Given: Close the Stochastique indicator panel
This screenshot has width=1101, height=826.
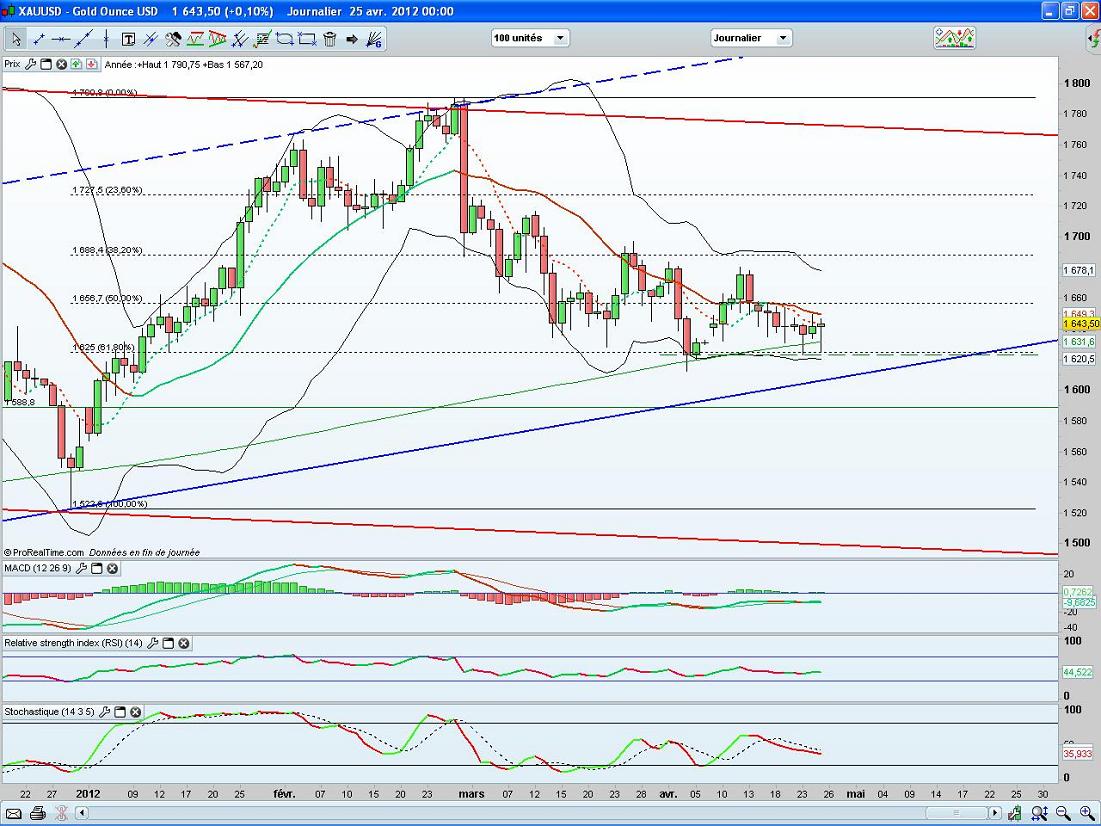Looking at the screenshot, I should point(136,712).
